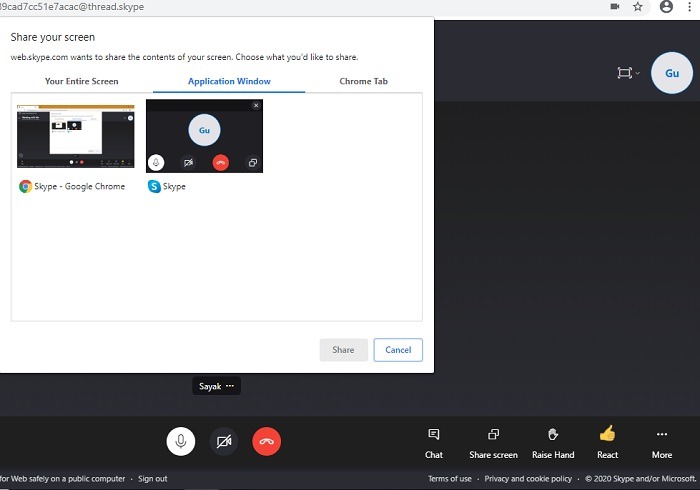Raise Hand in the call

pos(553,444)
